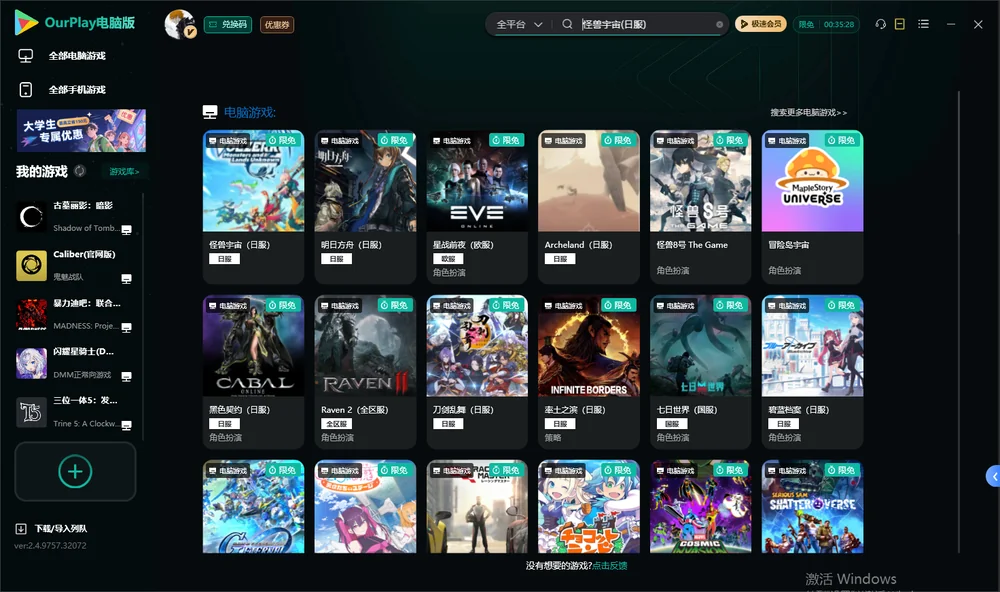Image resolution: width=1000 pixels, height=592 pixels.
Task: Open the 全平台 platform dropdown
Action: pyautogui.click(x=519, y=24)
